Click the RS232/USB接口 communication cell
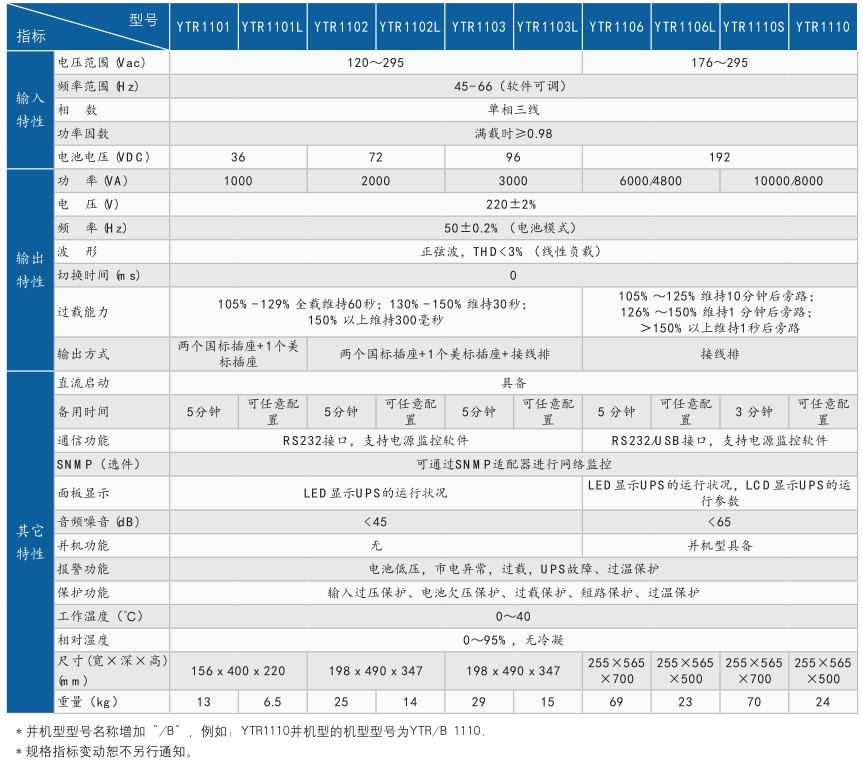The image size is (863, 761). tap(720, 440)
